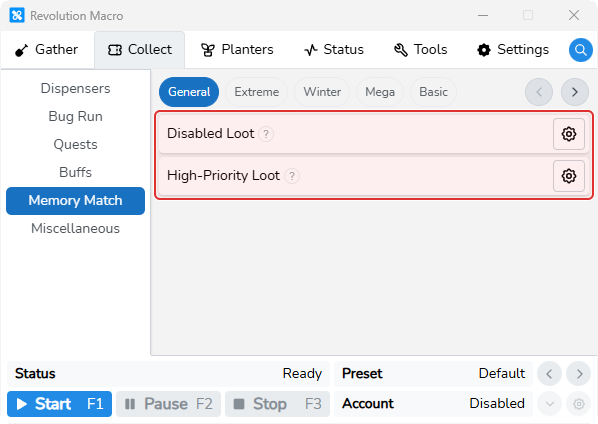
Task: Show help for High-Priority Loot
Action: tap(292, 176)
